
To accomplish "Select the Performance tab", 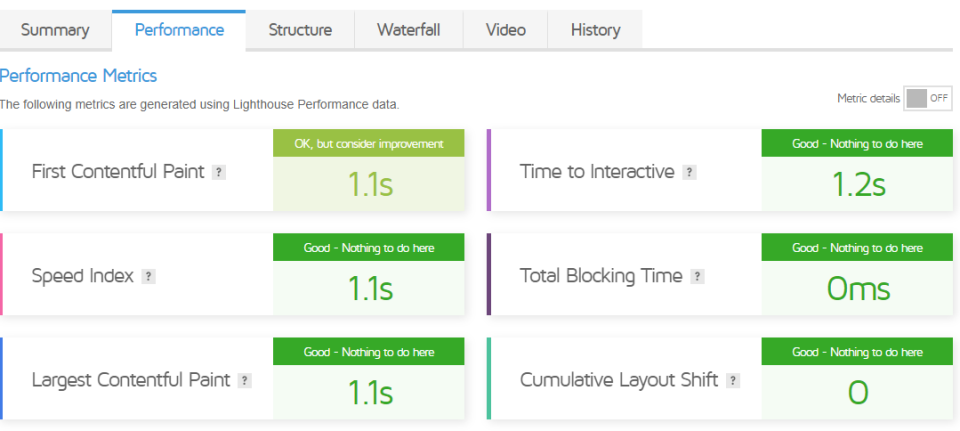I will [179, 30].
